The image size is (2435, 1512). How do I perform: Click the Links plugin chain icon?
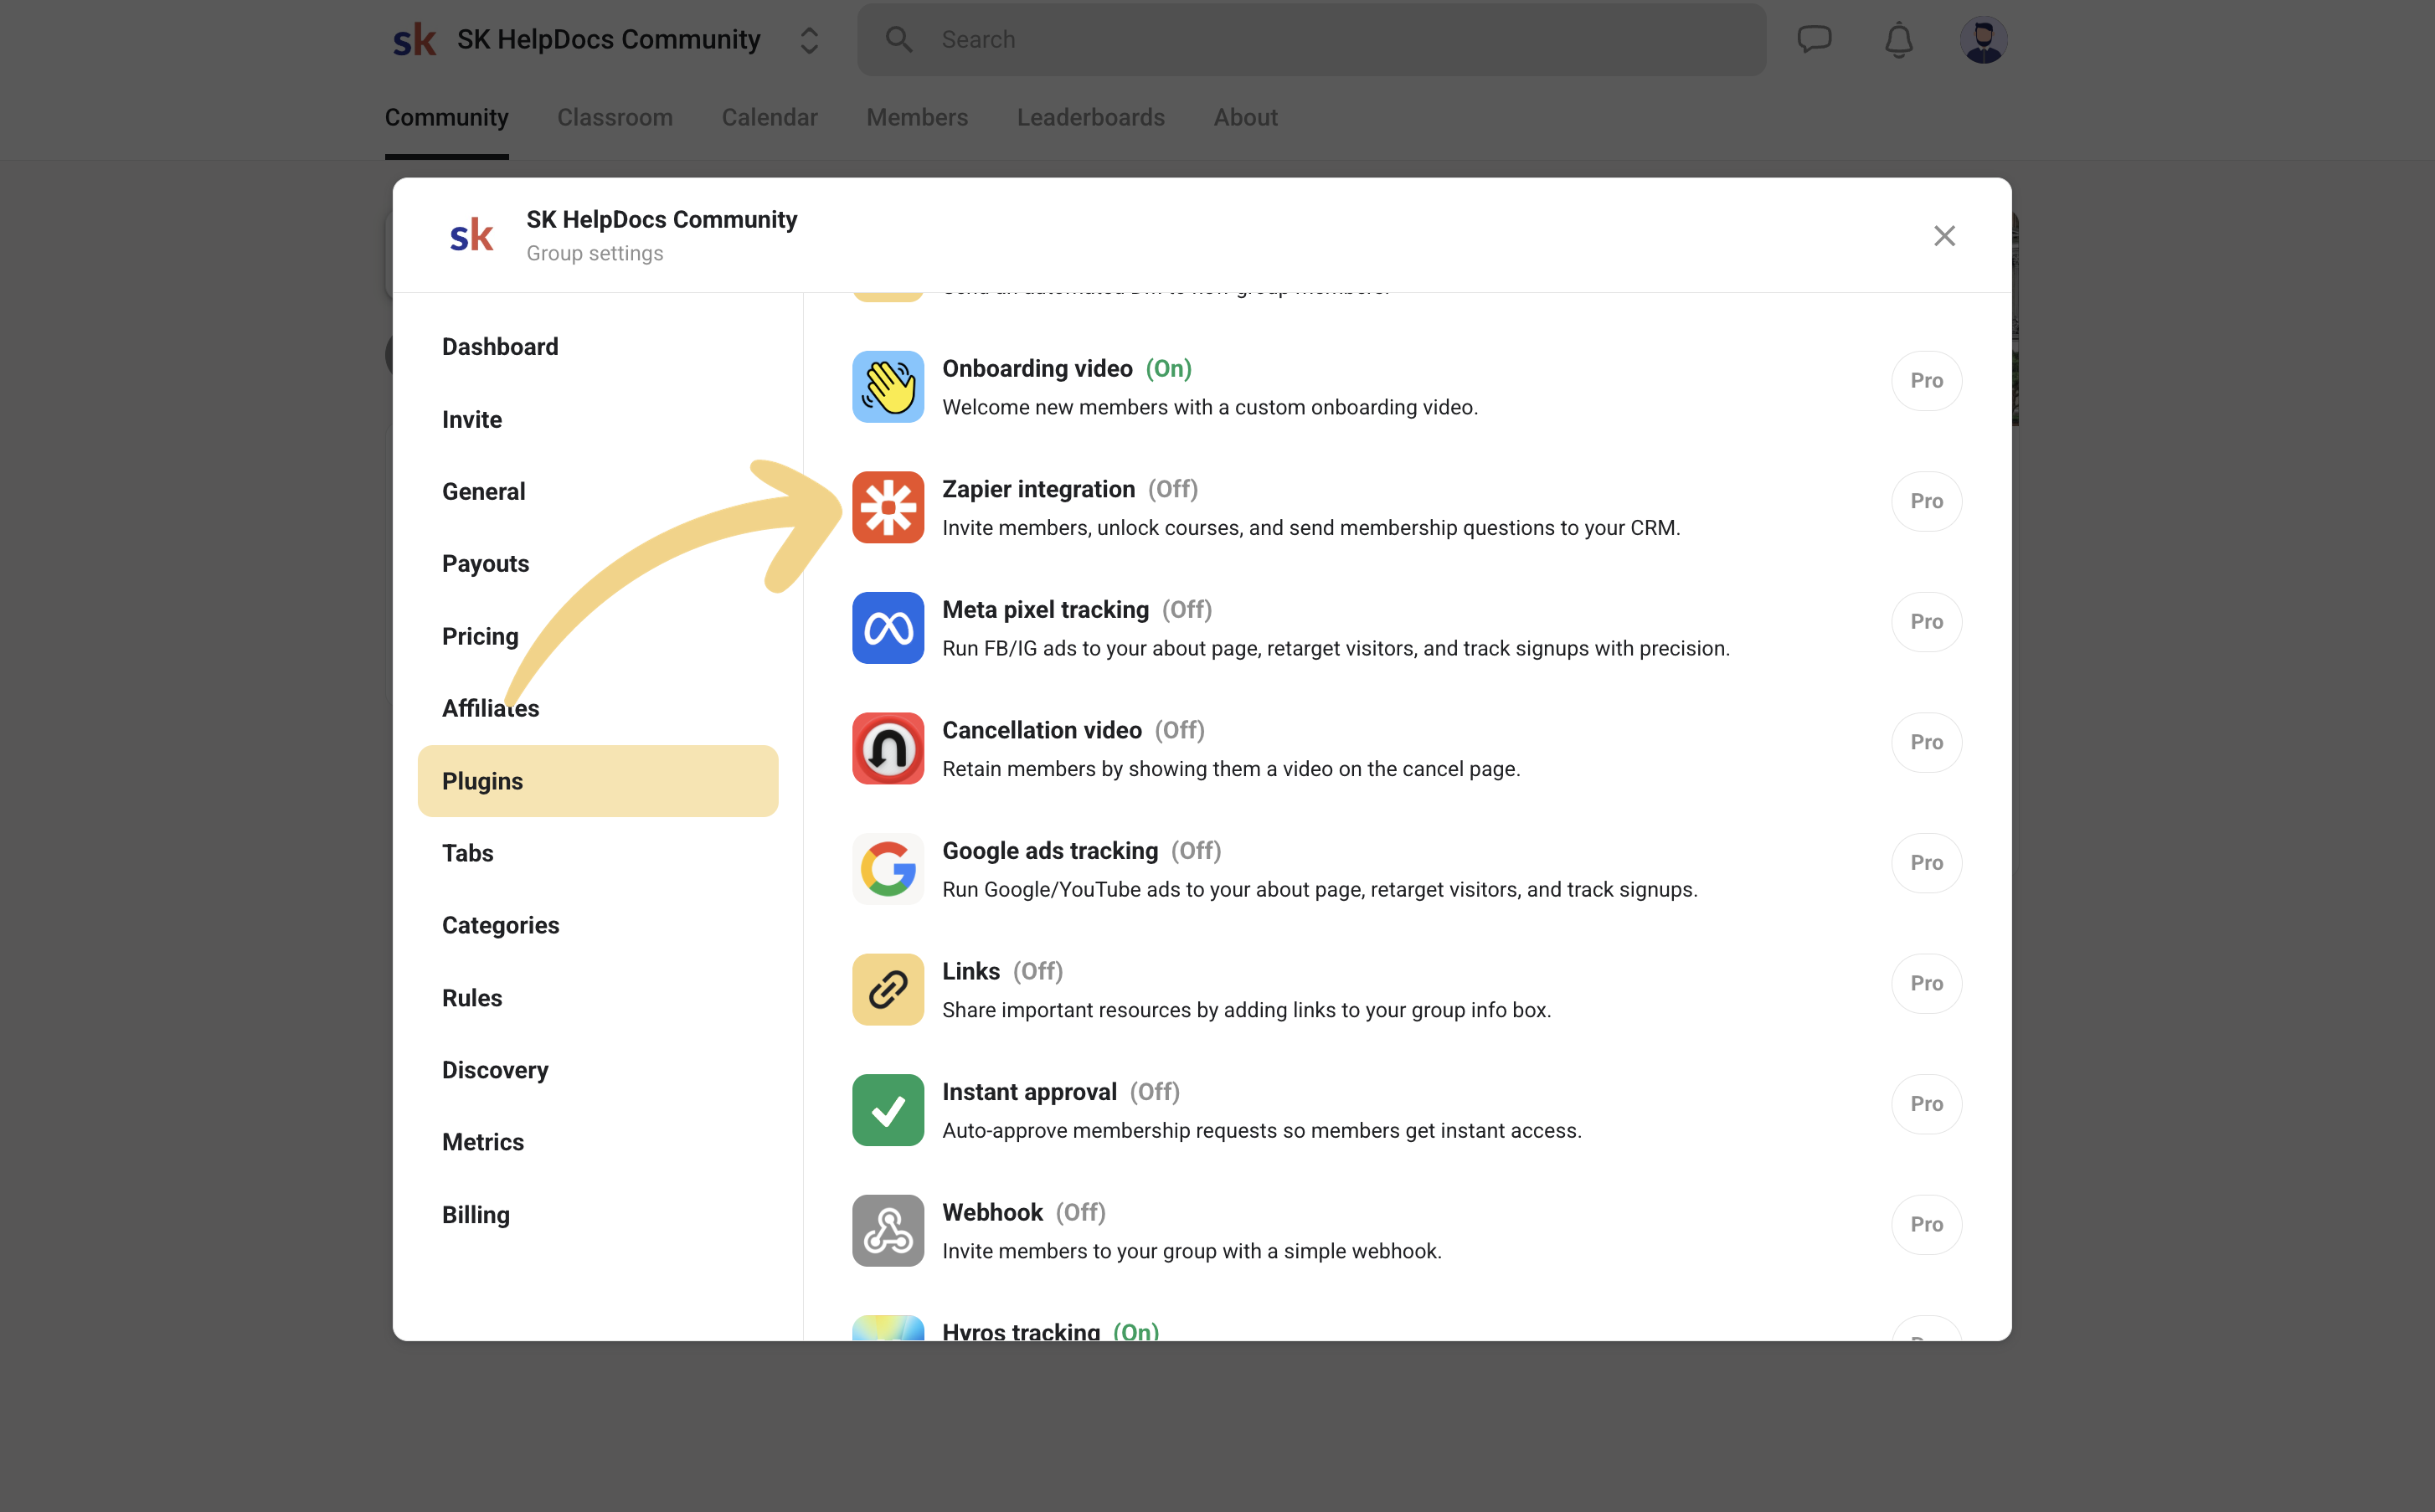[x=887, y=989]
